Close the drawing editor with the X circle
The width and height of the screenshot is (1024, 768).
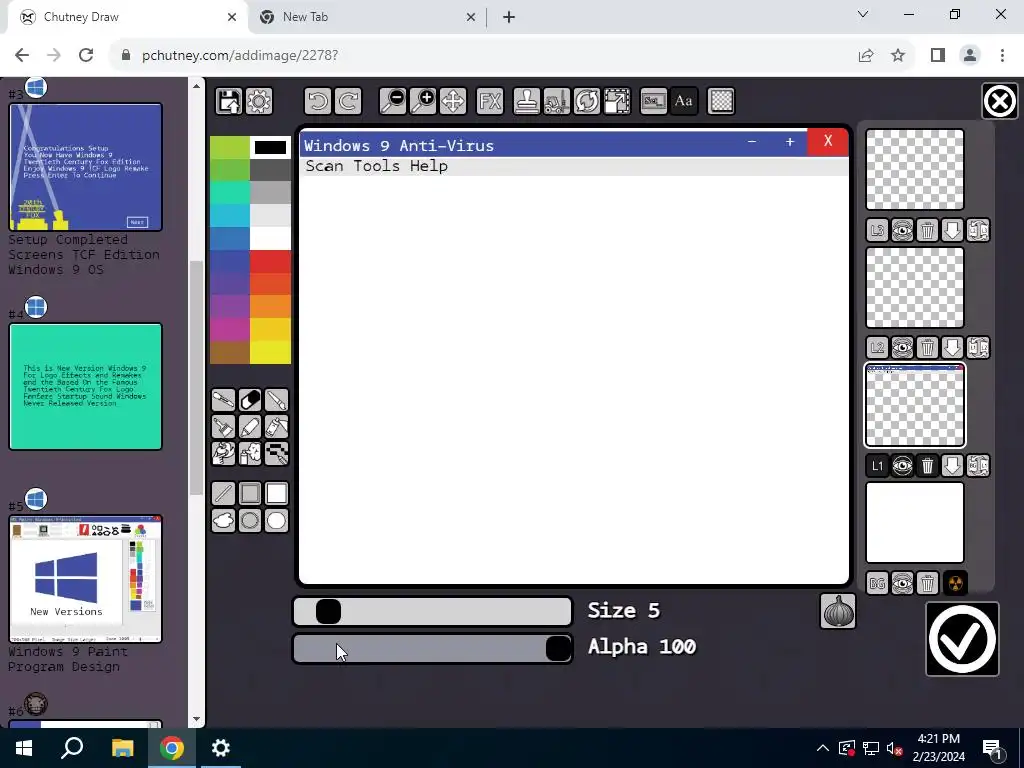(x=999, y=101)
